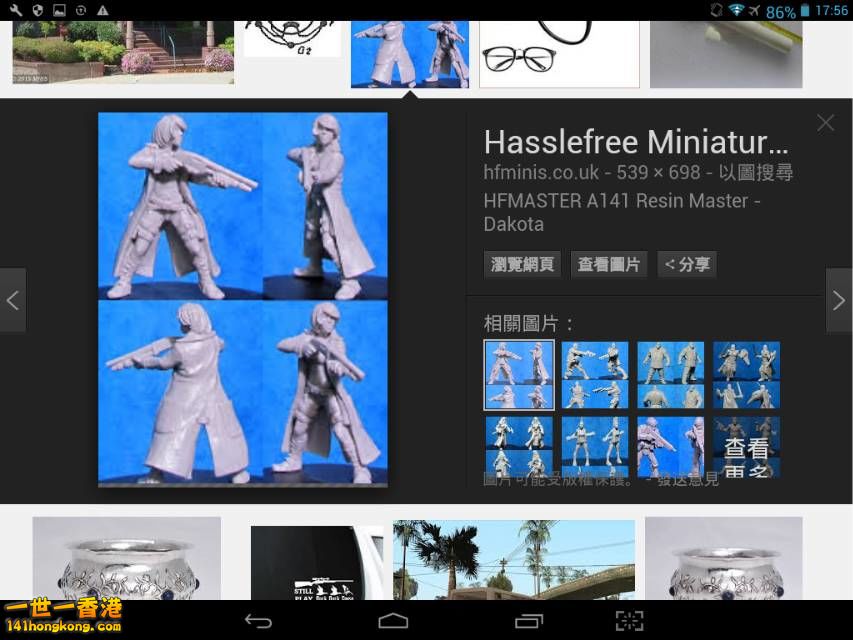The height and width of the screenshot is (640, 853).
Task: Select the first related thumbnail in bottom row
Action: coord(519,447)
